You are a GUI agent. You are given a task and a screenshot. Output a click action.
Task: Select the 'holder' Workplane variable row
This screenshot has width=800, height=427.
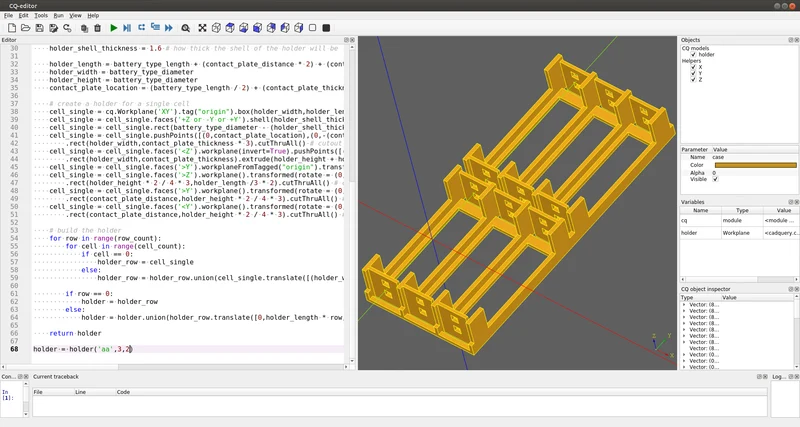pyautogui.click(x=739, y=233)
